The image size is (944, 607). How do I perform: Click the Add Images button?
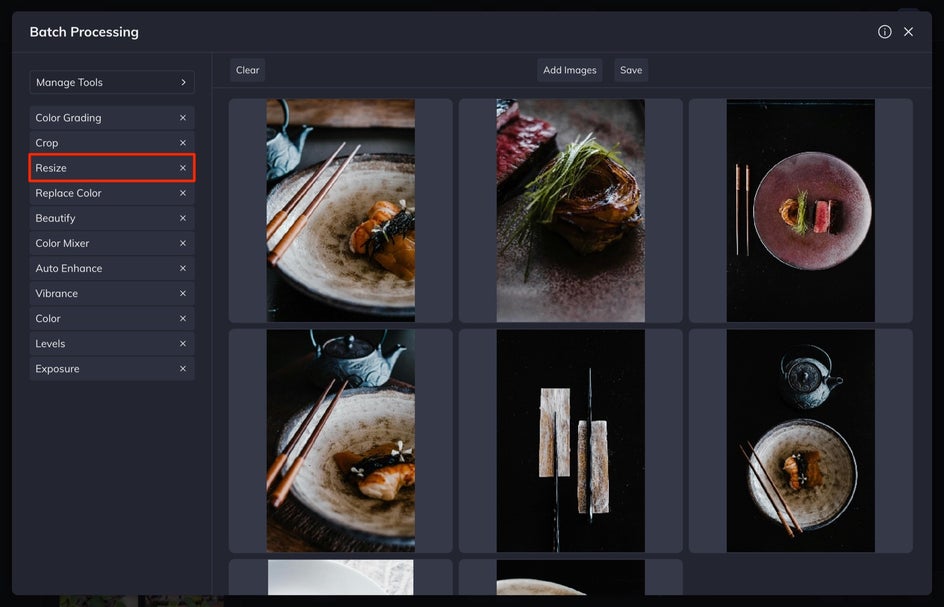point(570,70)
